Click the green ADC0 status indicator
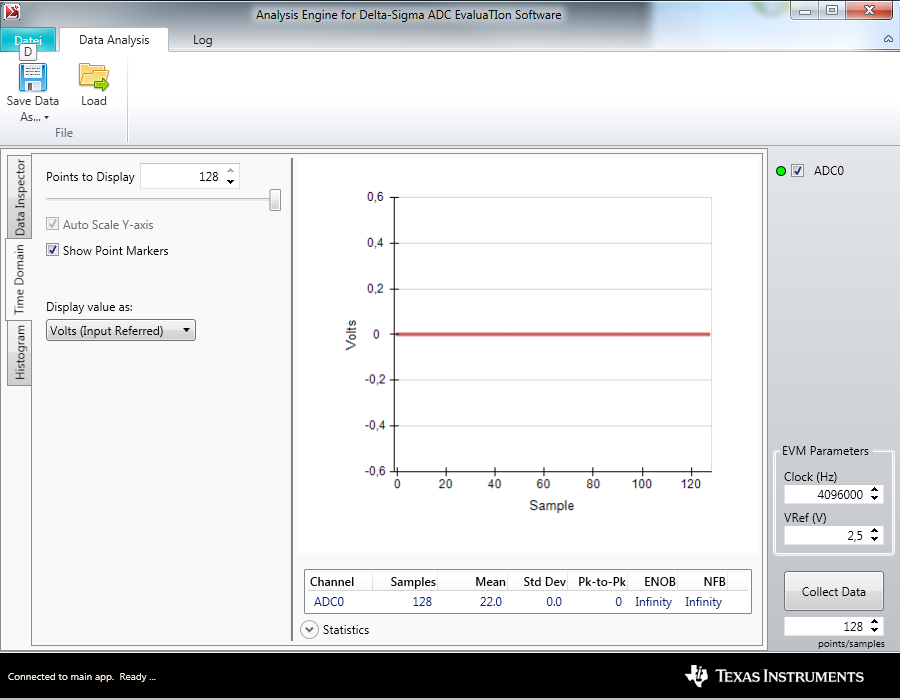 point(781,171)
